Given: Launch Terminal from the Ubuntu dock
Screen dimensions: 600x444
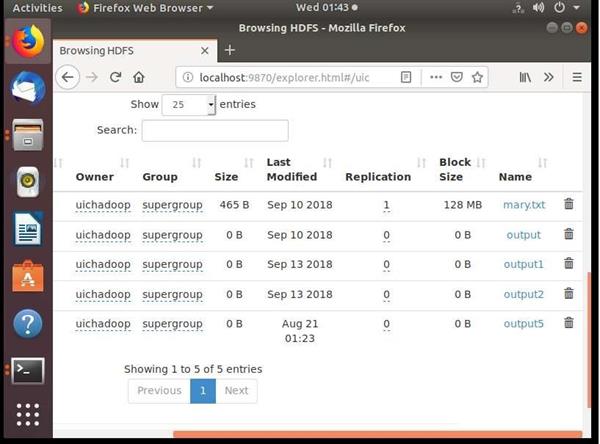Looking at the screenshot, I should tap(28, 370).
